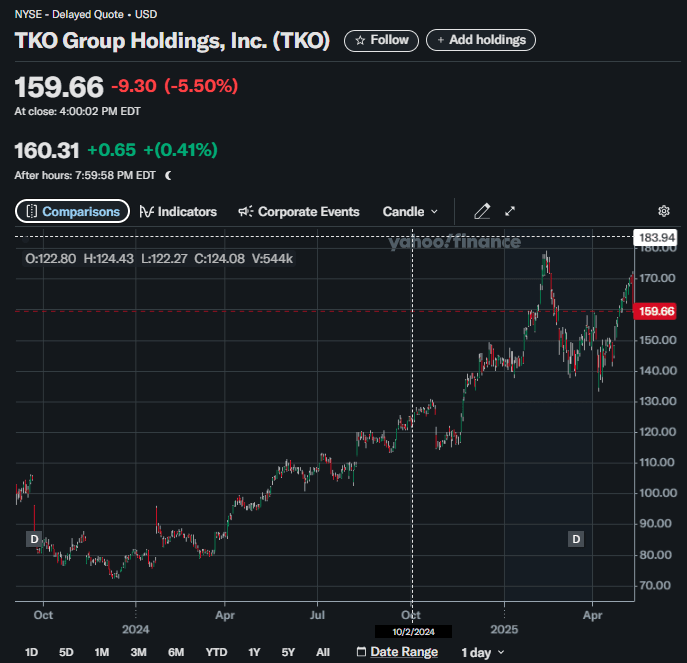Open the Indicators panel
Viewport: 687px width, 663px height.
click(178, 211)
